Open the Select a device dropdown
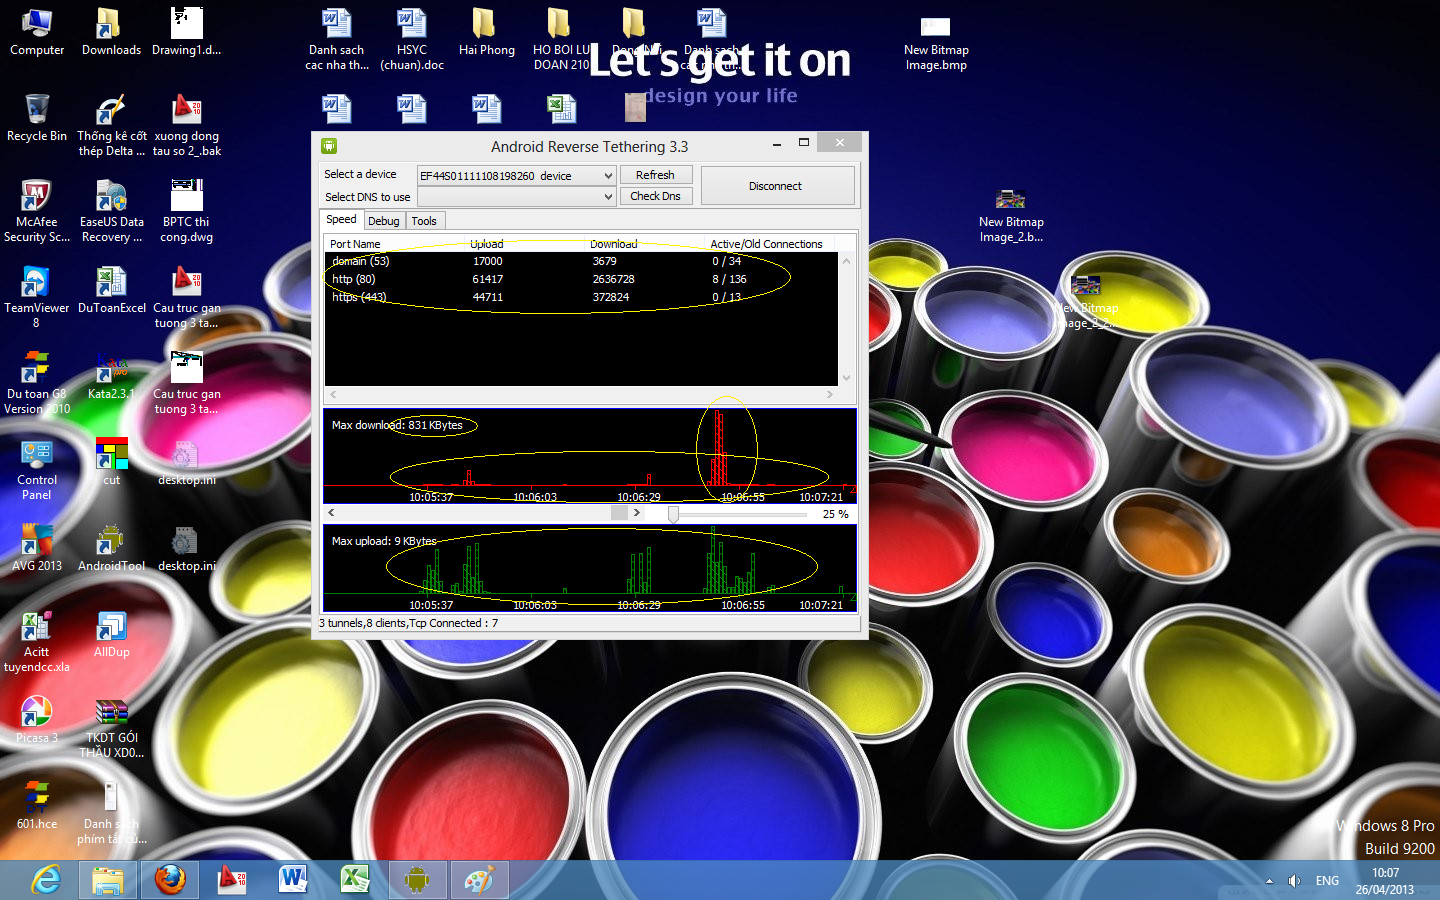The width and height of the screenshot is (1440, 900). pyautogui.click(x=516, y=175)
